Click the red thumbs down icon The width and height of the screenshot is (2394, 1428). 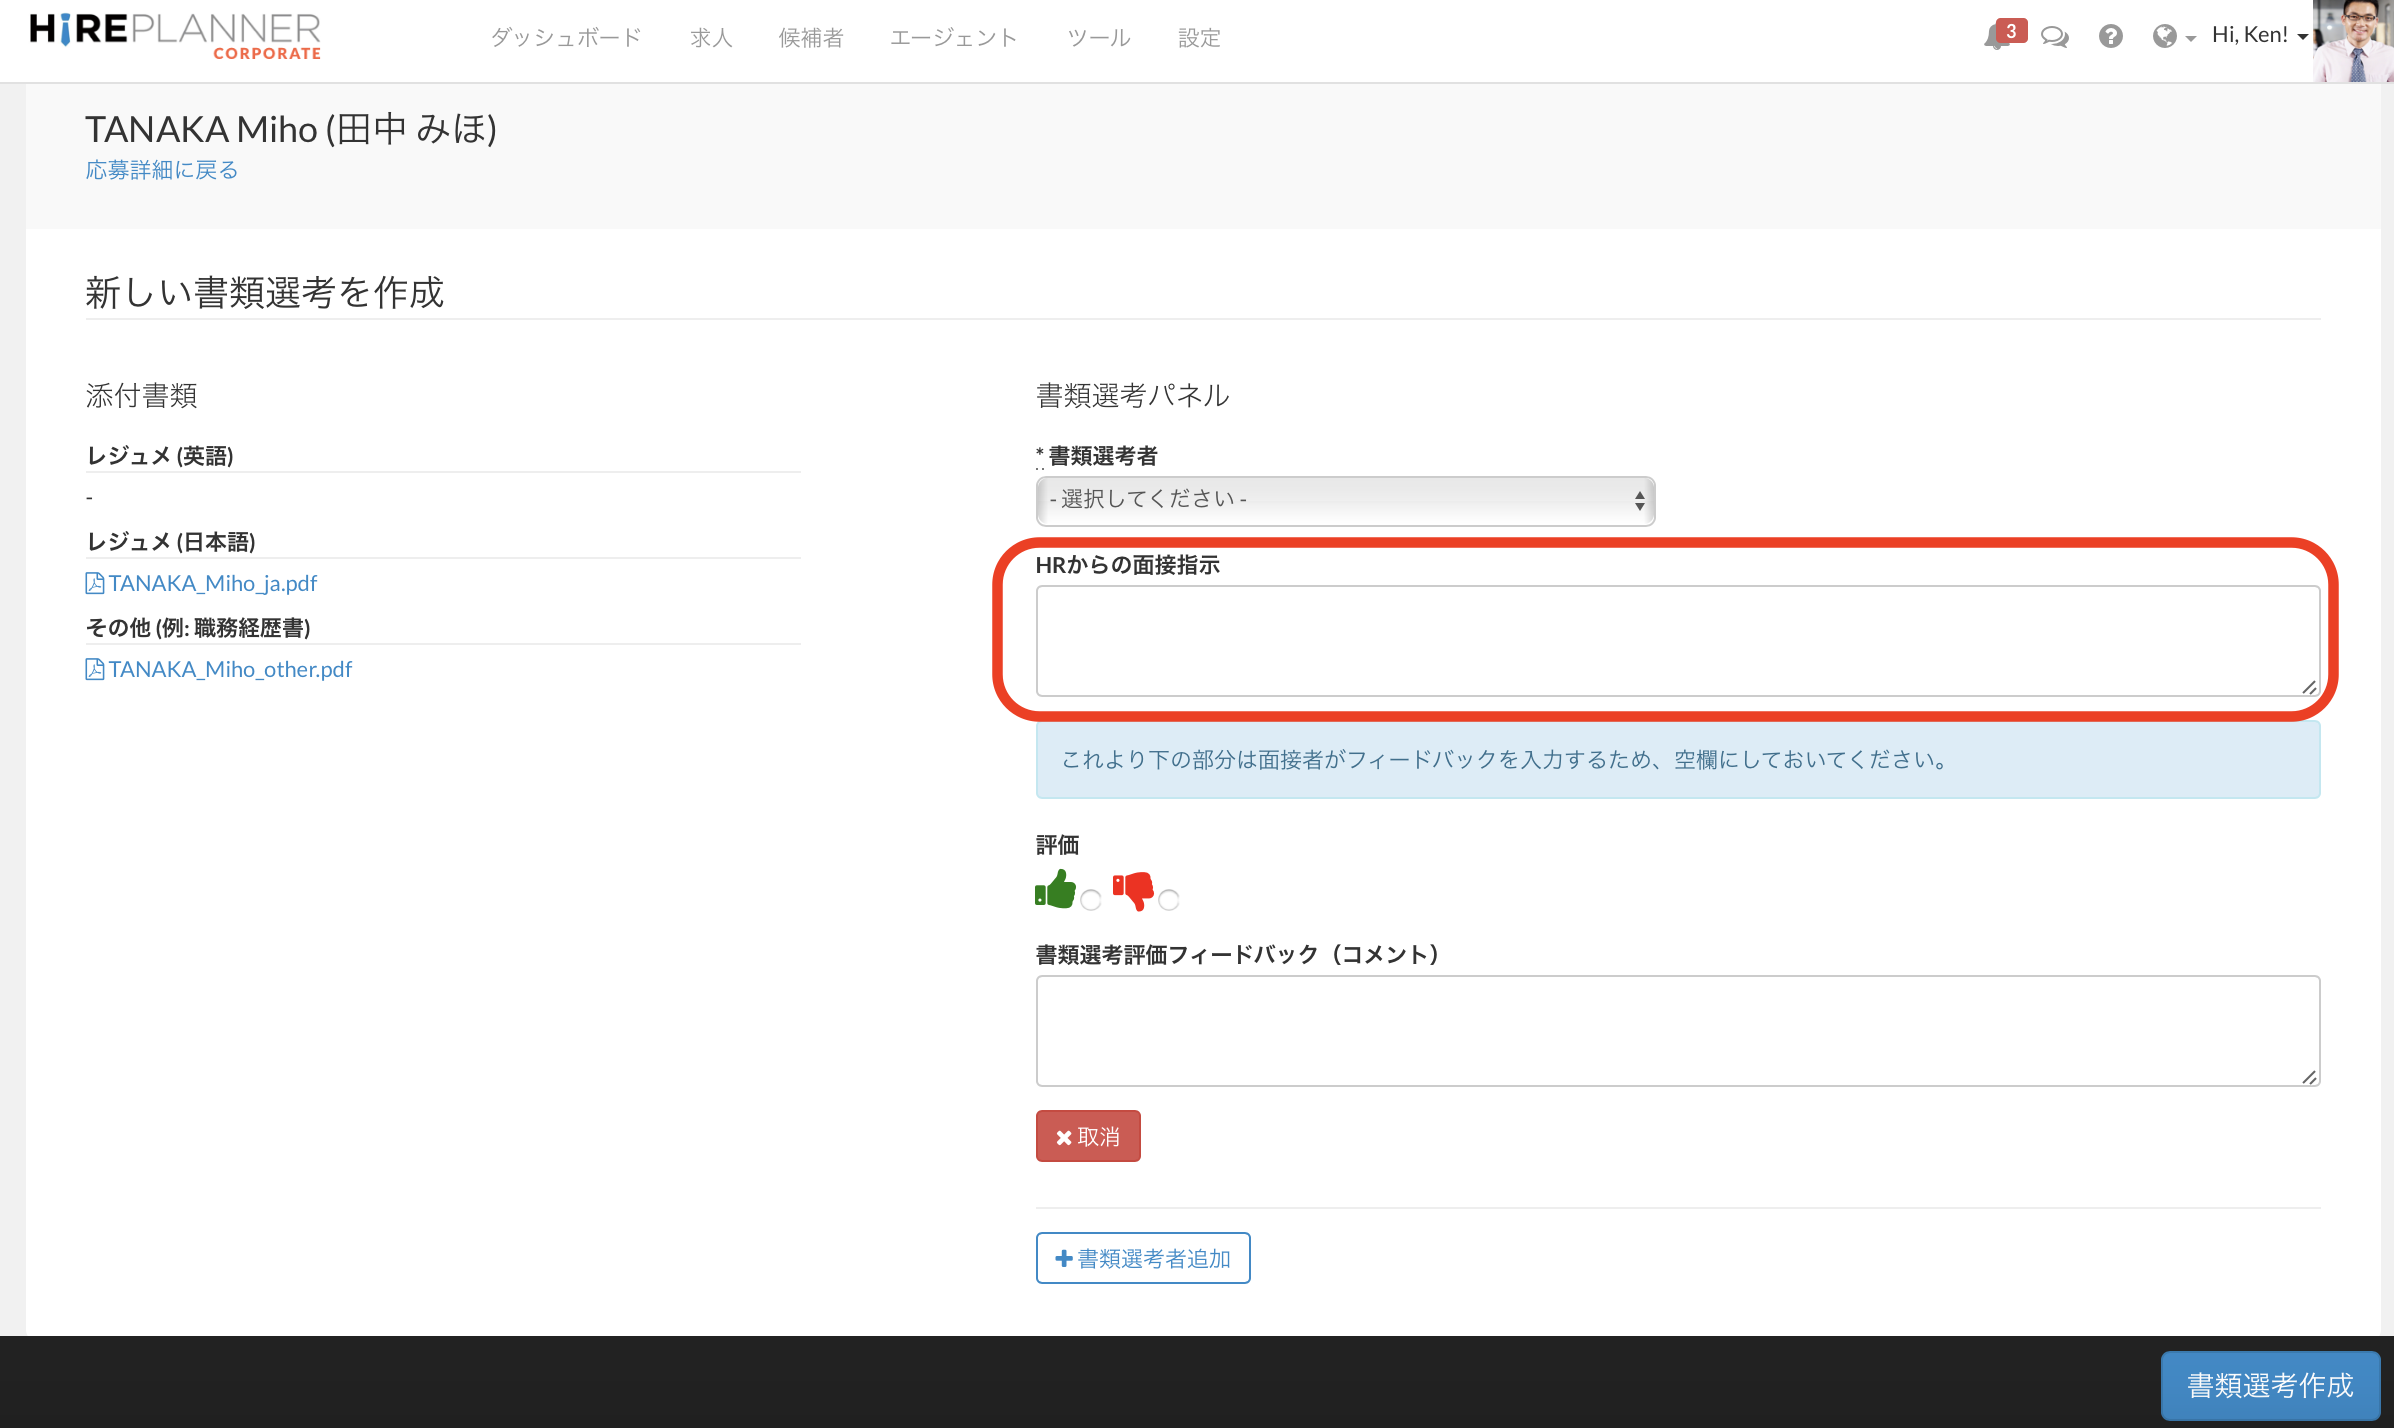tap(1133, 889)
